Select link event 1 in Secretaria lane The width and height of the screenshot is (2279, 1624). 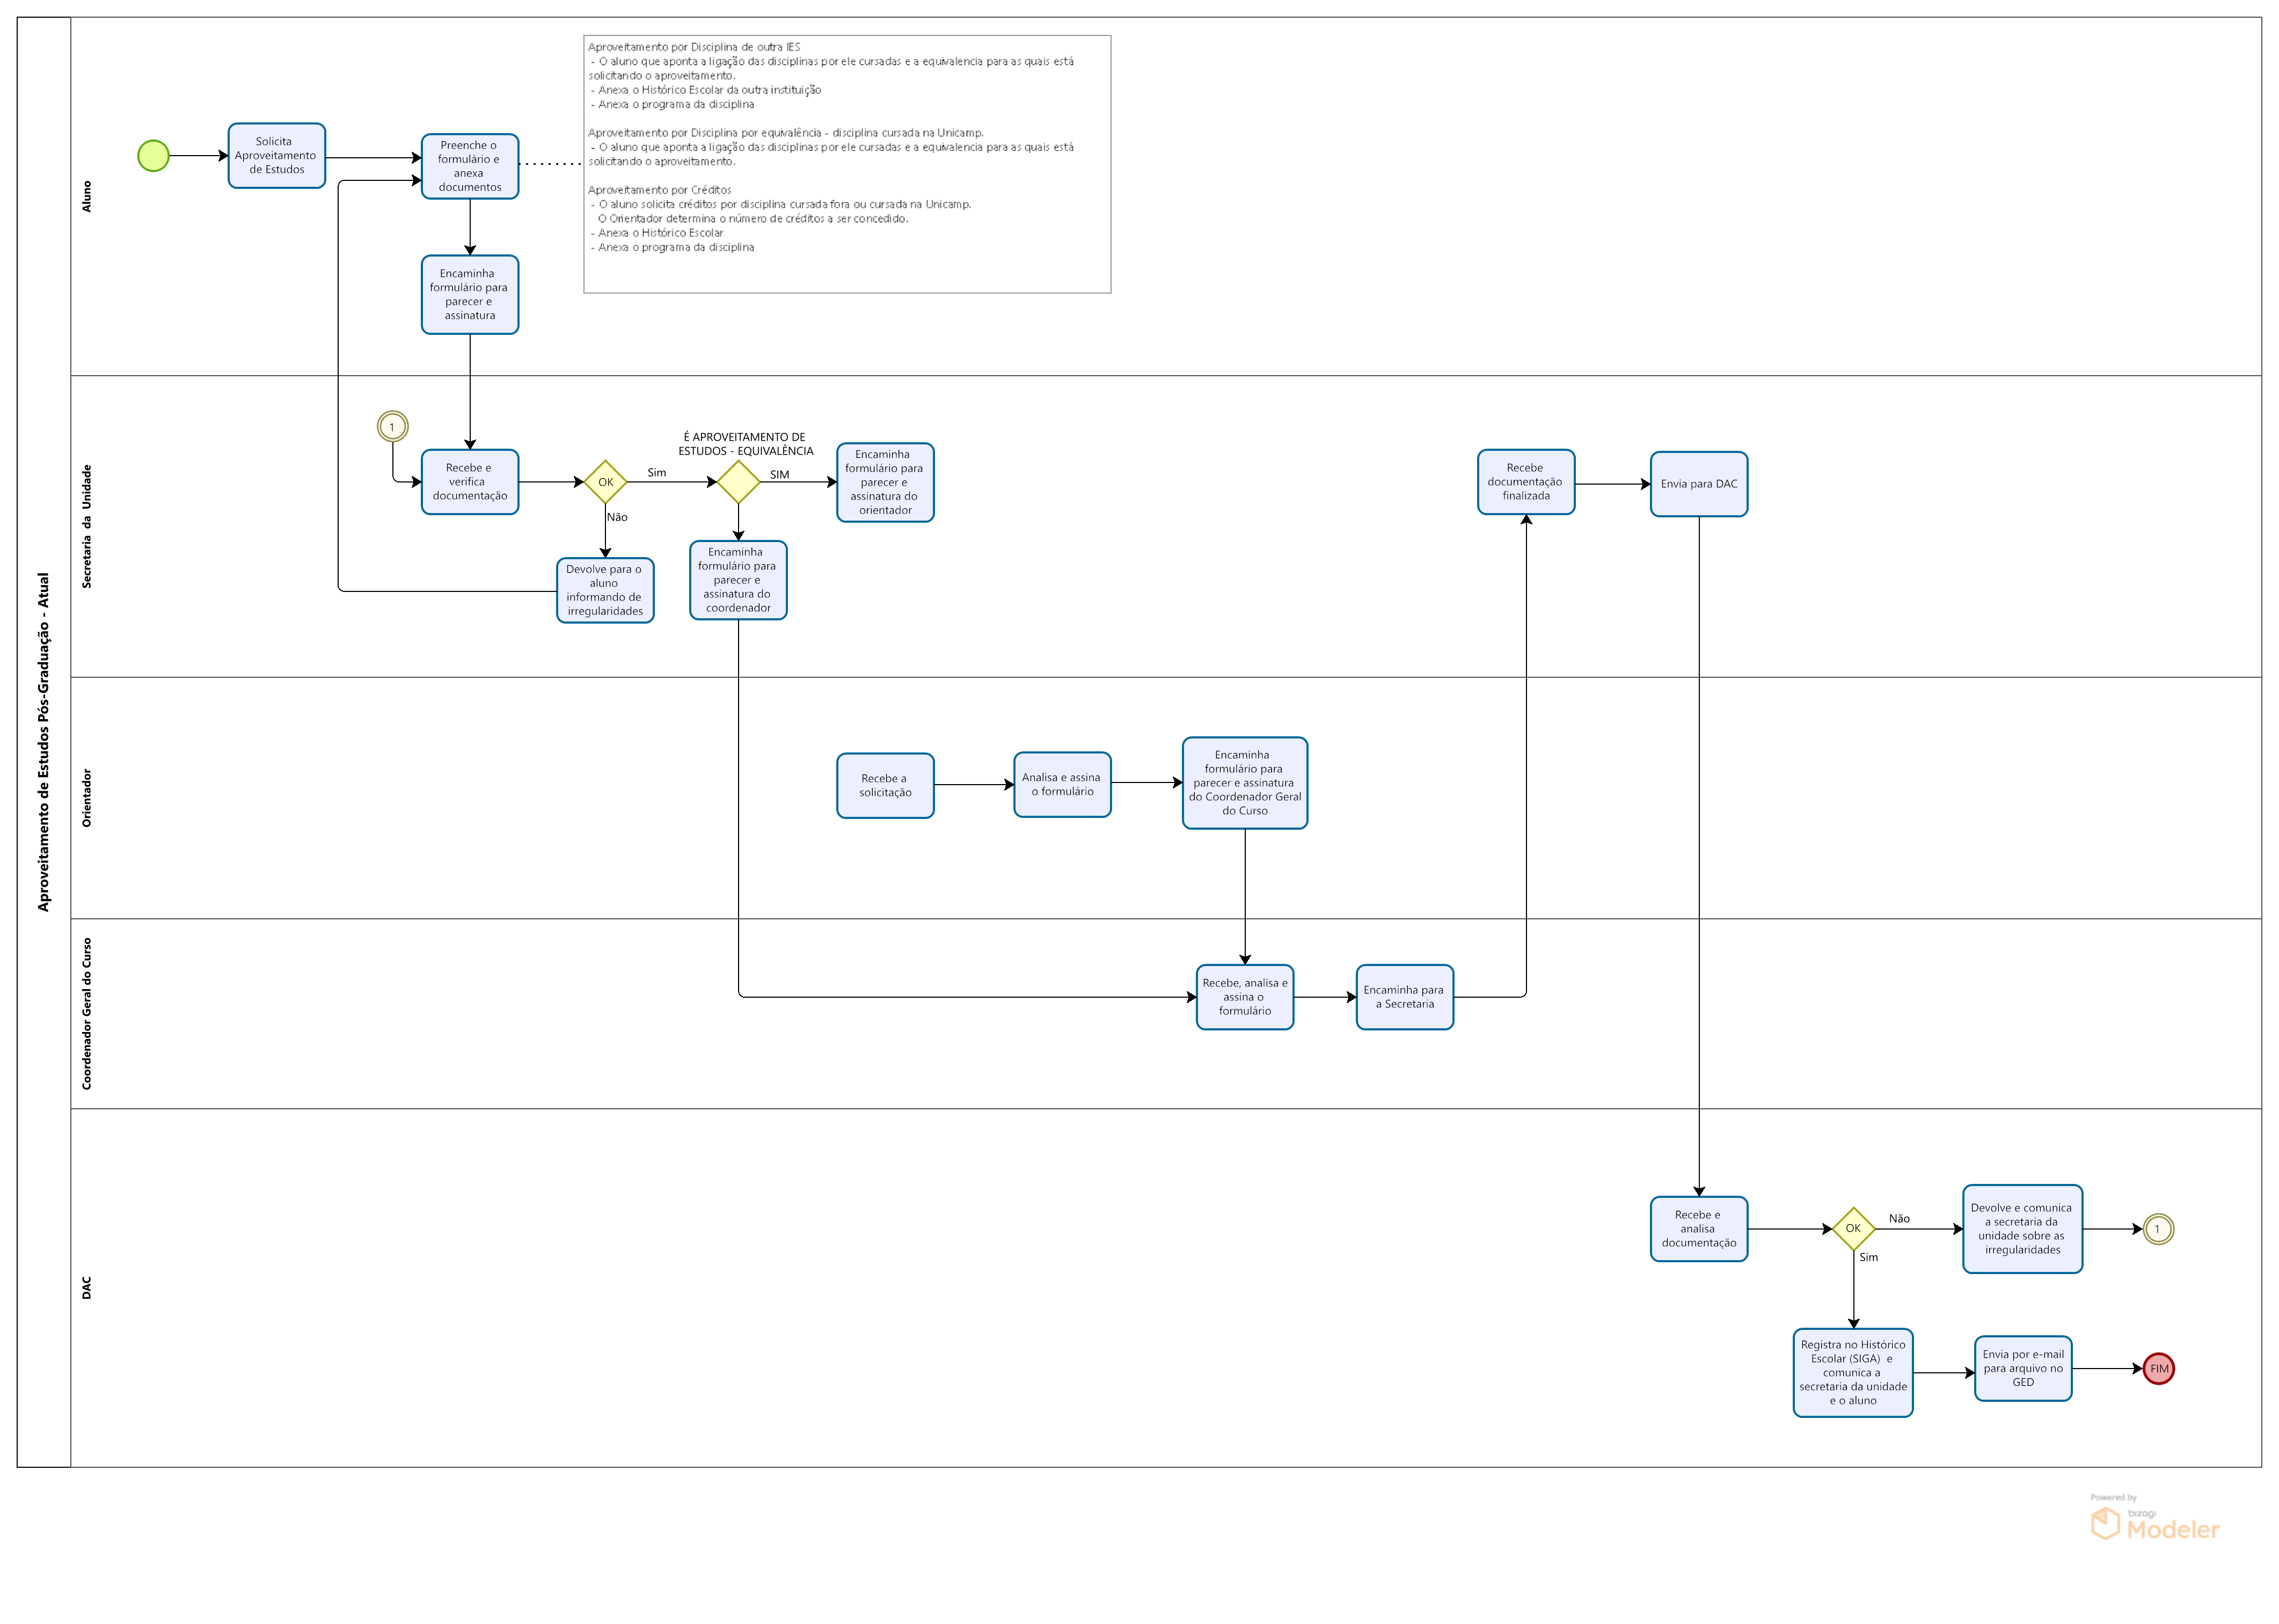tap(392, 427)
